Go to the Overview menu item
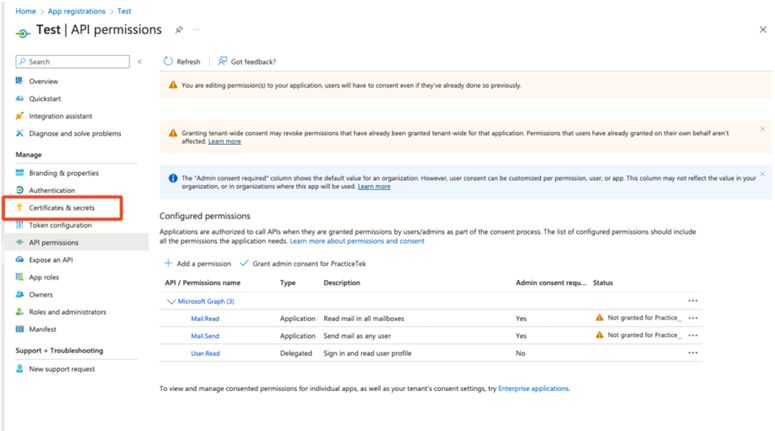775x431 pixels. 43,81
